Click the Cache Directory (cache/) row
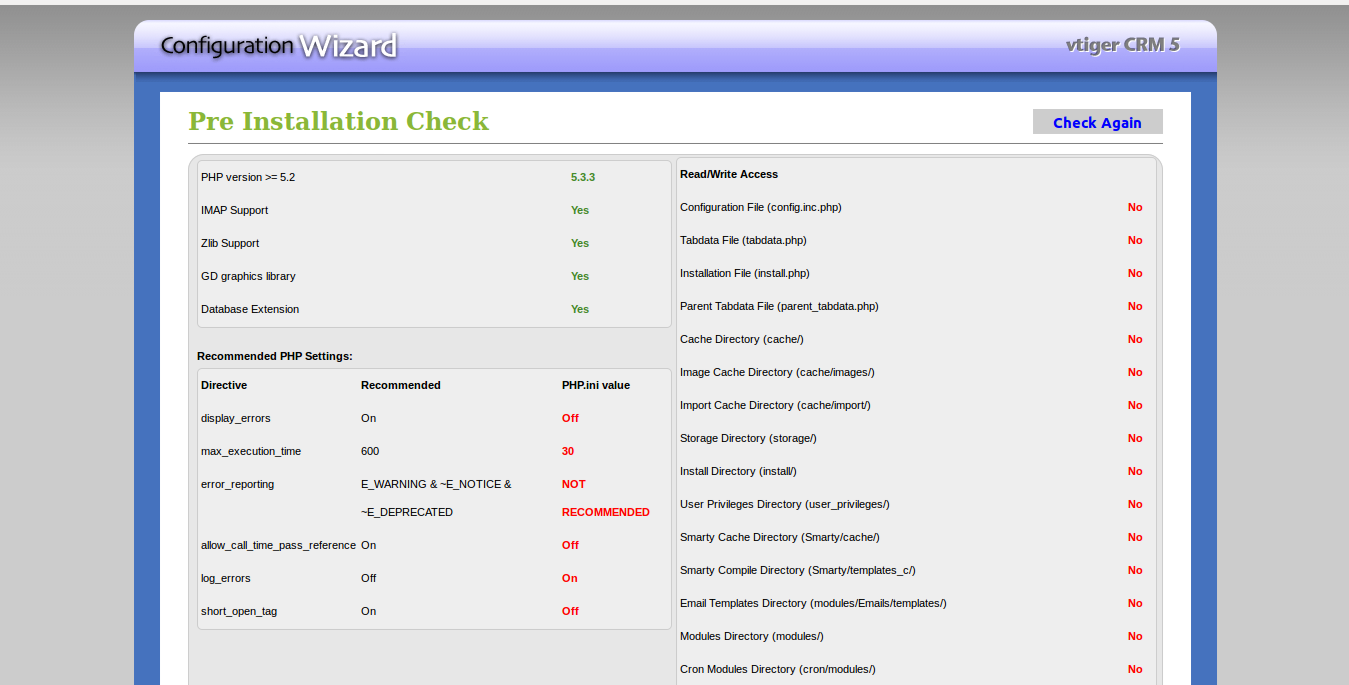The height and width of the screenshot is (685, 1349). (x=916, y=339)
